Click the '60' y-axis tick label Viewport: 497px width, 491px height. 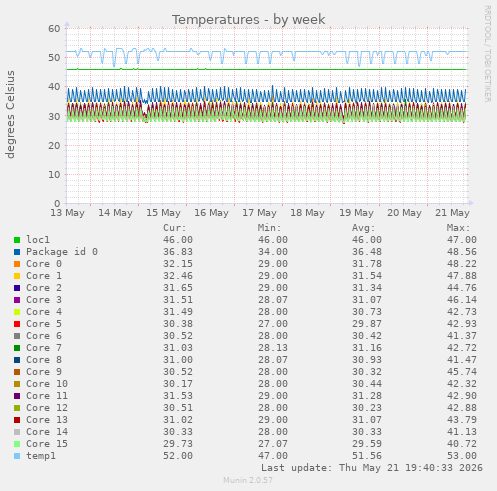point(54,29)
